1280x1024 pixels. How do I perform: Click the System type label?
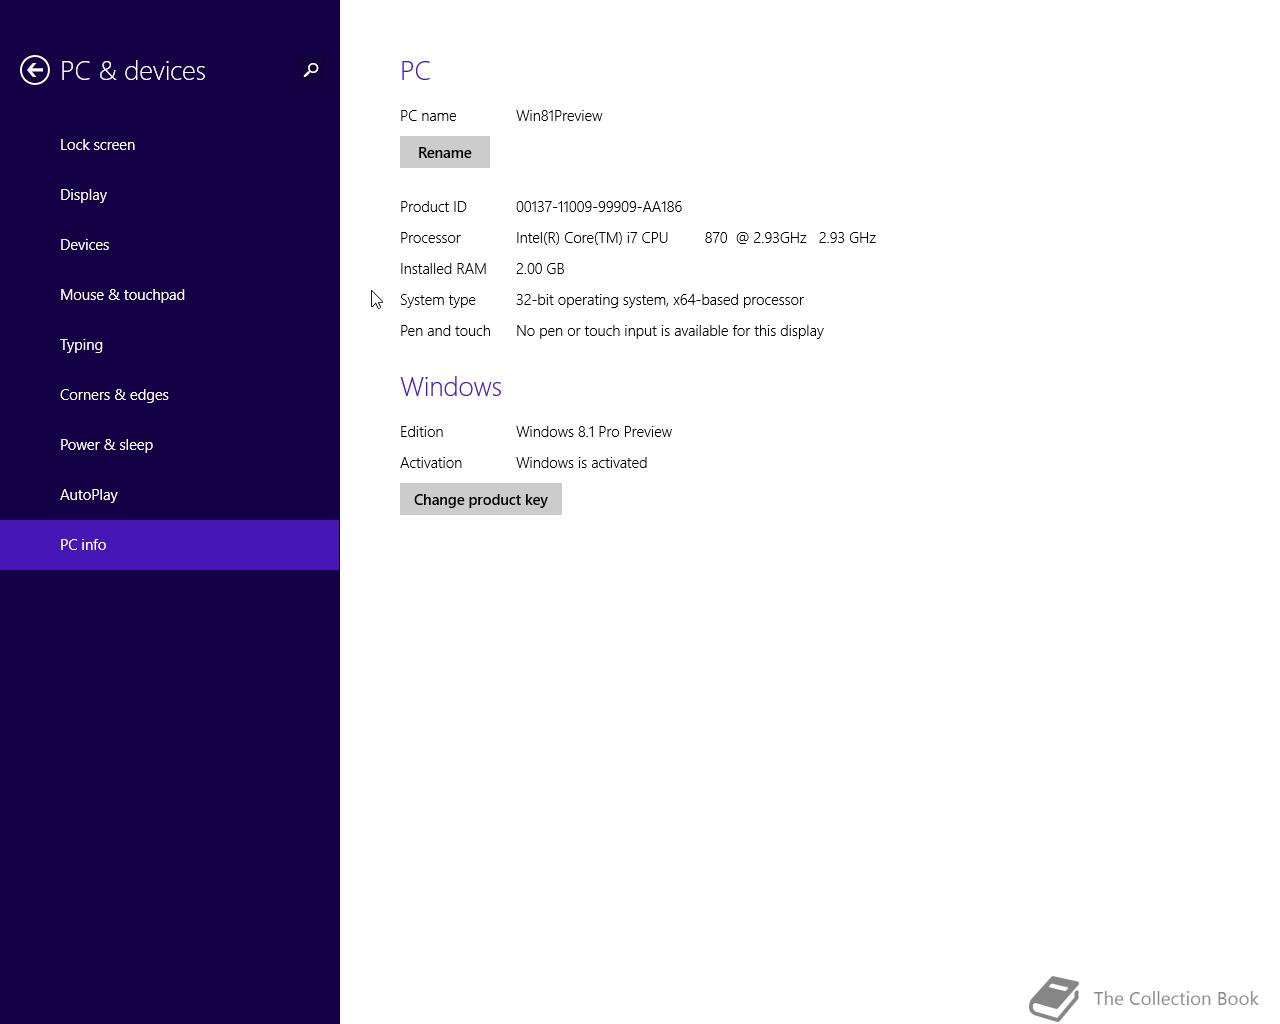tap(438, 300)
